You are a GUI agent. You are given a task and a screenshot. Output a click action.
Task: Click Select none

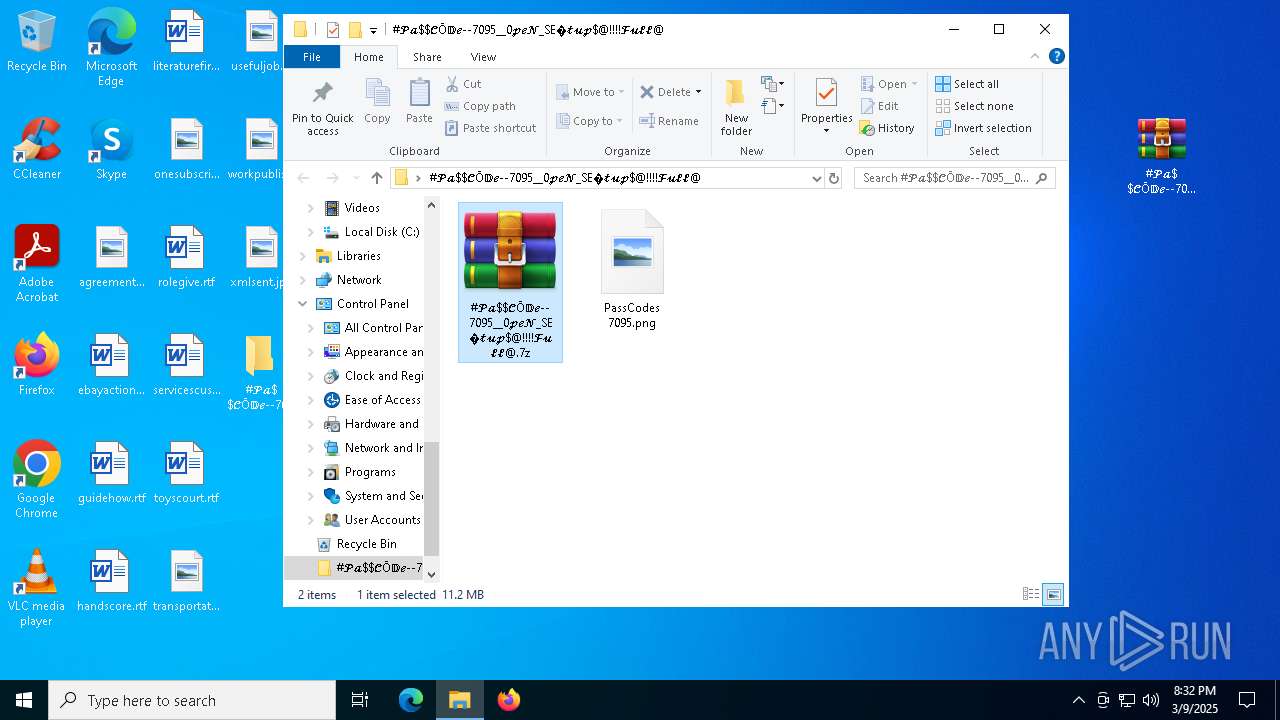(974, 106)
